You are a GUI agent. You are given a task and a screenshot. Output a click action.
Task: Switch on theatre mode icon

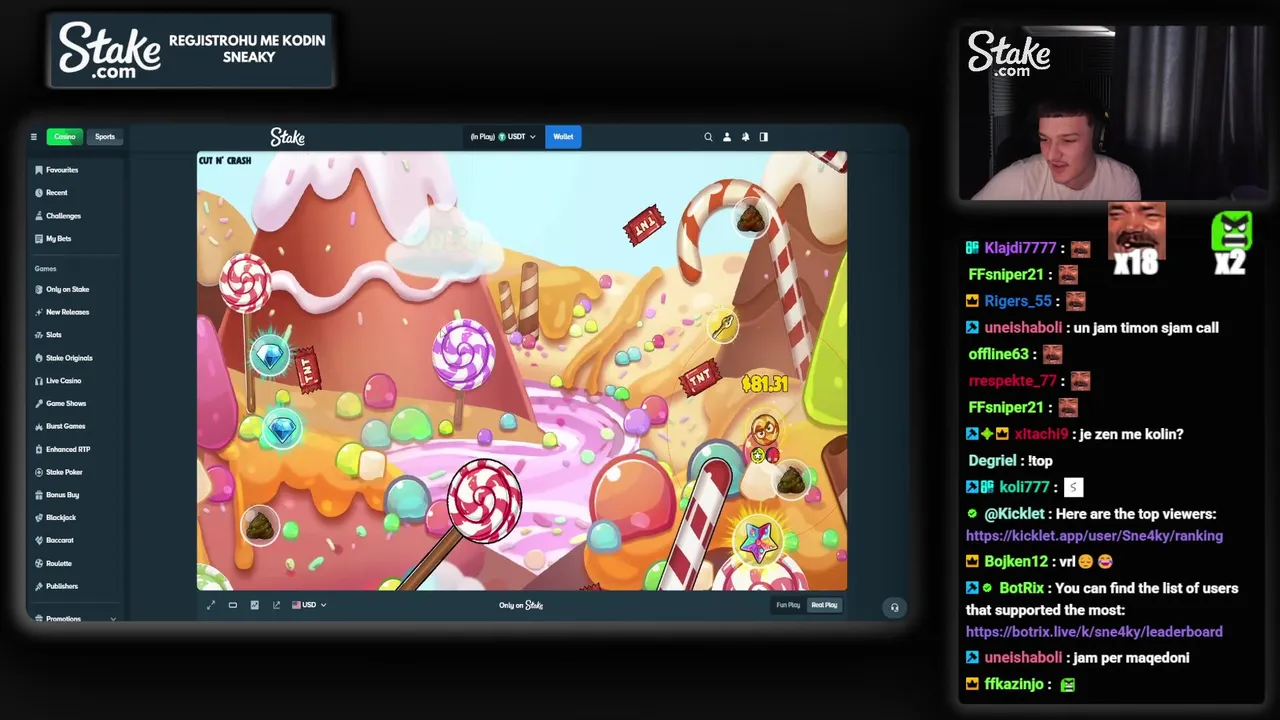point(233,605)
